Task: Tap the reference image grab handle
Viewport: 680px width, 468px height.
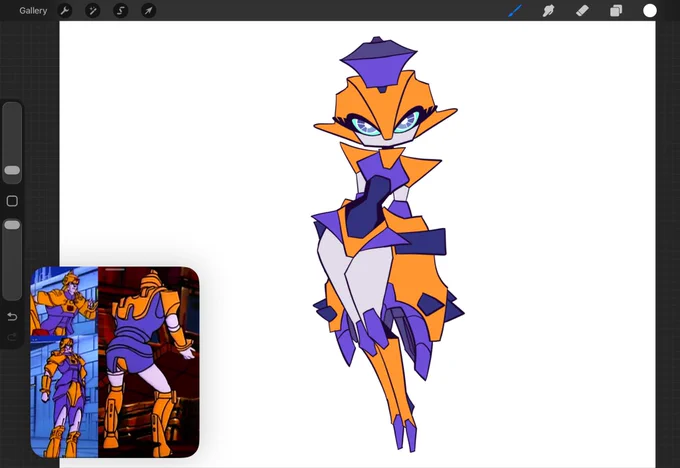Action: (x=115, y=269)
